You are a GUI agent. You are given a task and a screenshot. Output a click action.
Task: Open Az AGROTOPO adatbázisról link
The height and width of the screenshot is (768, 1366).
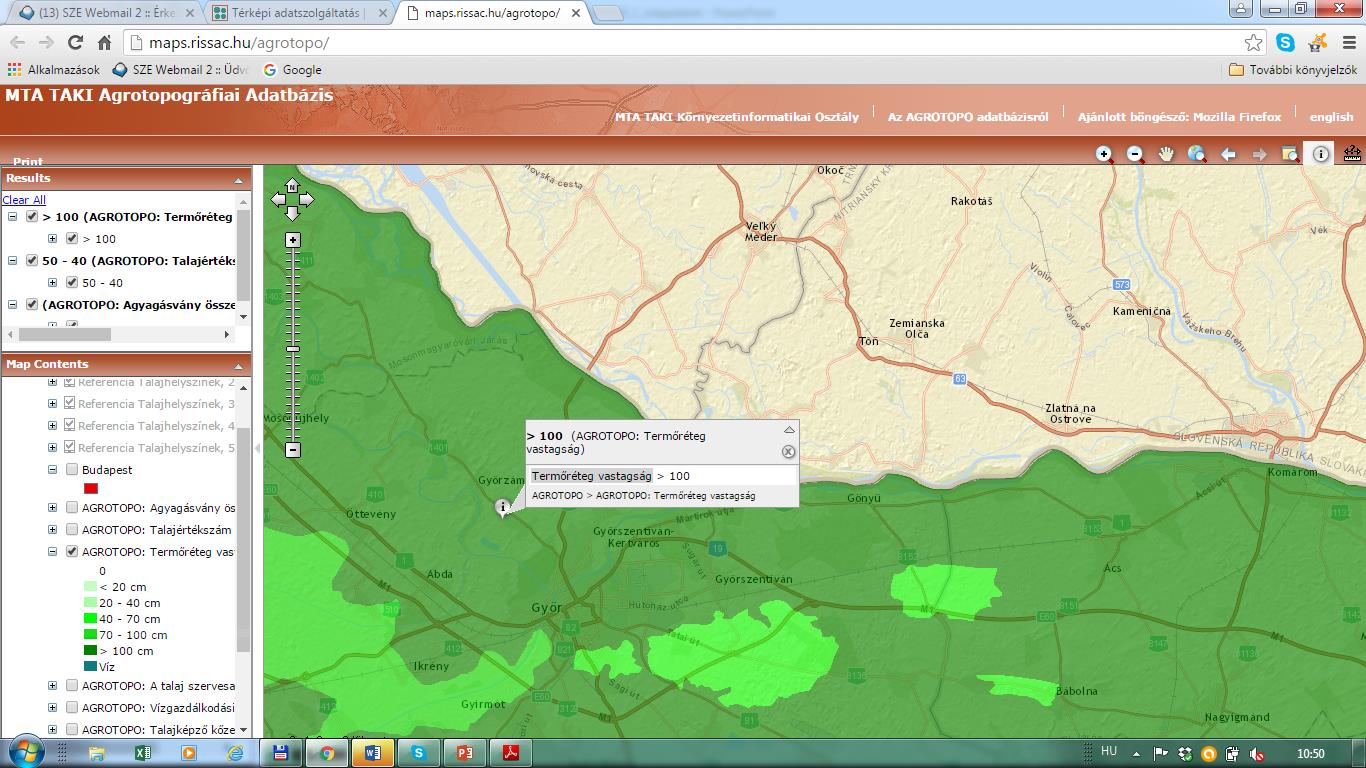point(968,117)
